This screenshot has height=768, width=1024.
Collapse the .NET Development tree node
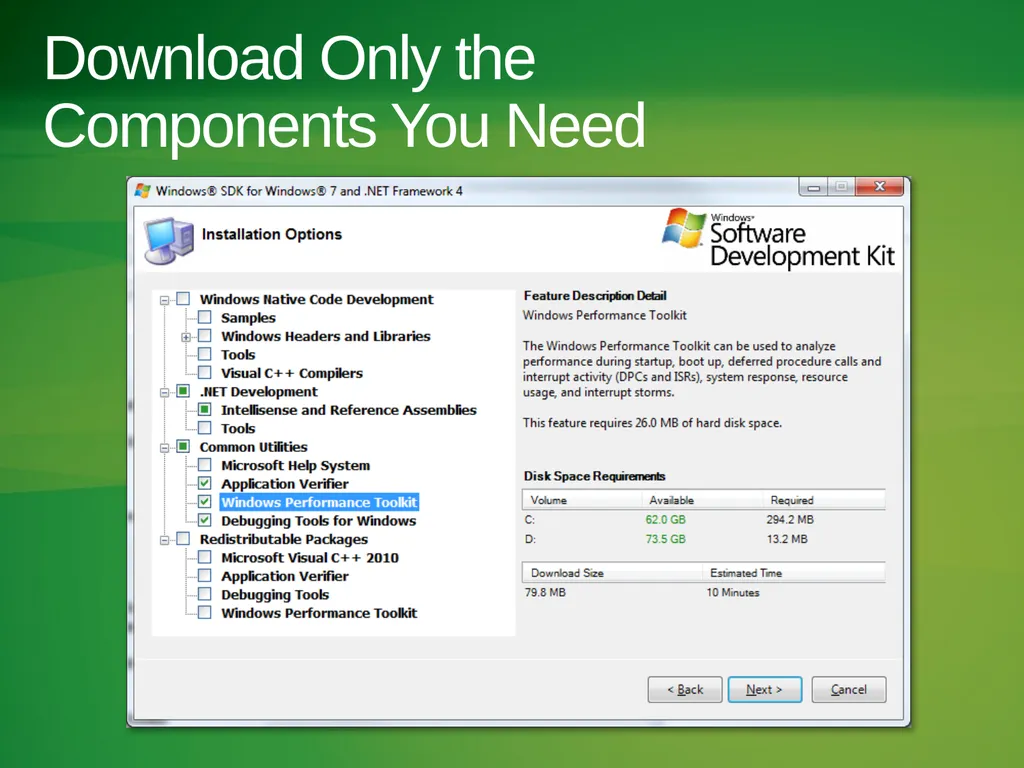(165, 392)
